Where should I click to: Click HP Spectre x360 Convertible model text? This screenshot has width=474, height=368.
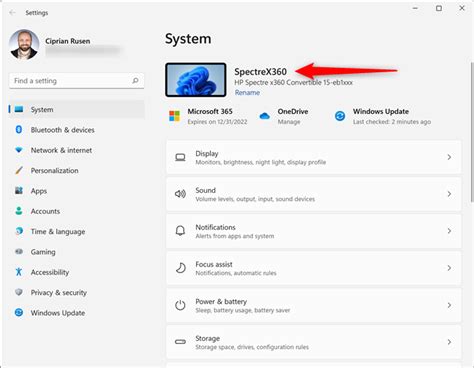click(x=293, y=82)
